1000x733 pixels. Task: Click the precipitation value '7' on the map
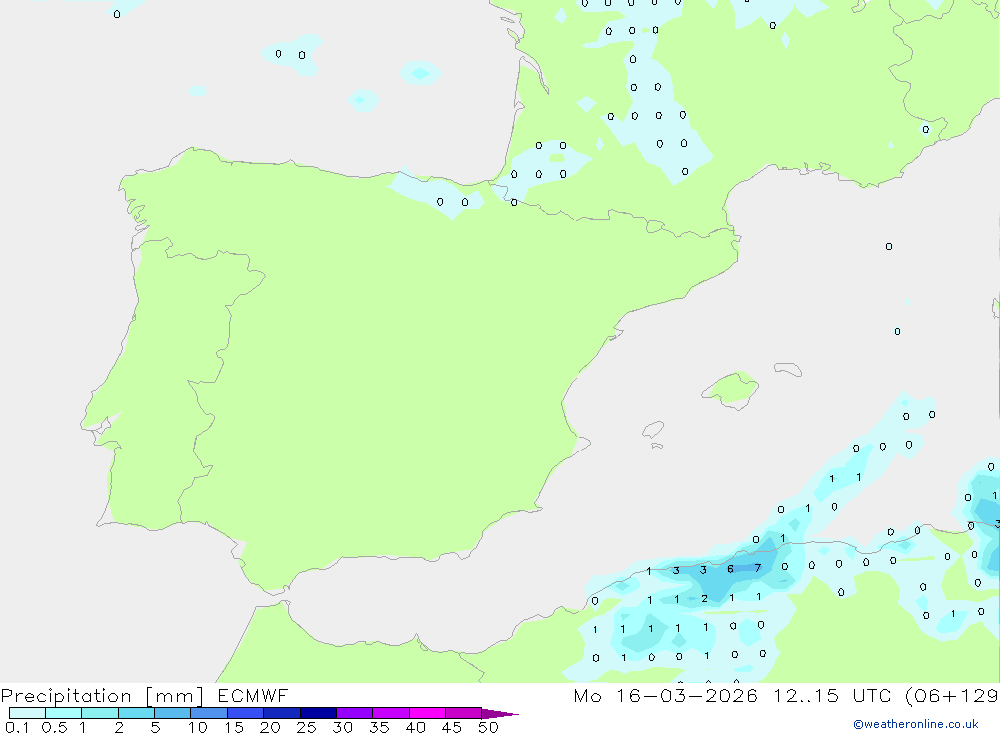(758, 568)
